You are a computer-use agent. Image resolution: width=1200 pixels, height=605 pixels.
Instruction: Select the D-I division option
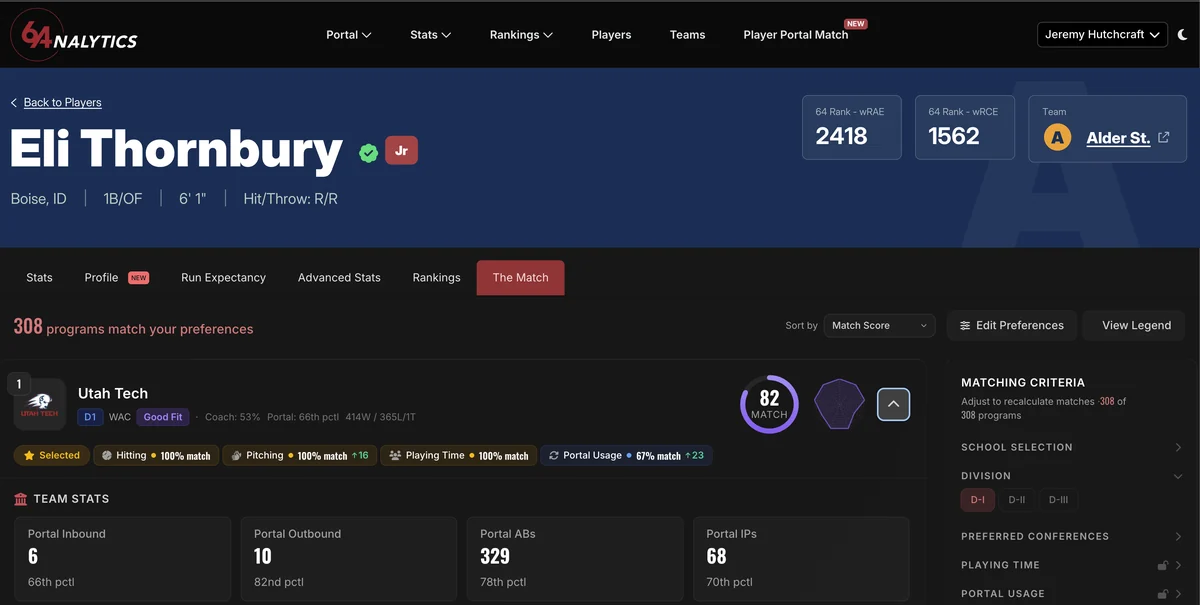pos(977,500)
